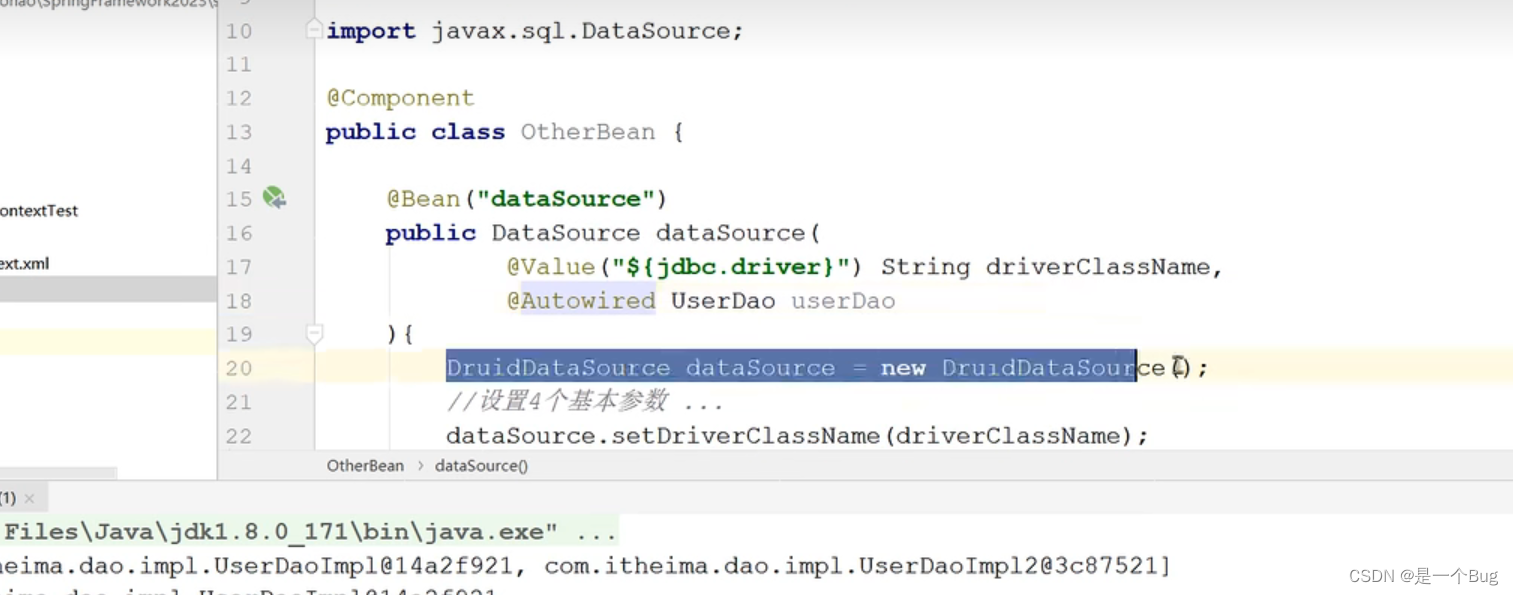This screenshot has width=1513, height=595.
Task: Click the @Bean annotation on line 15
Action: (423, 199)
